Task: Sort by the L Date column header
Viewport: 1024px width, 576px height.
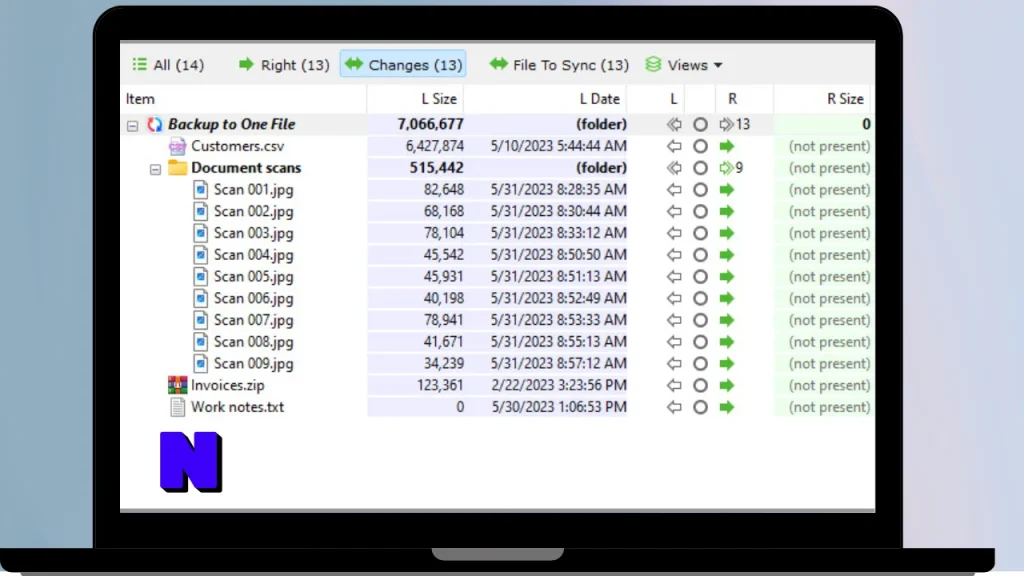Action: click(x=545, y=99)
